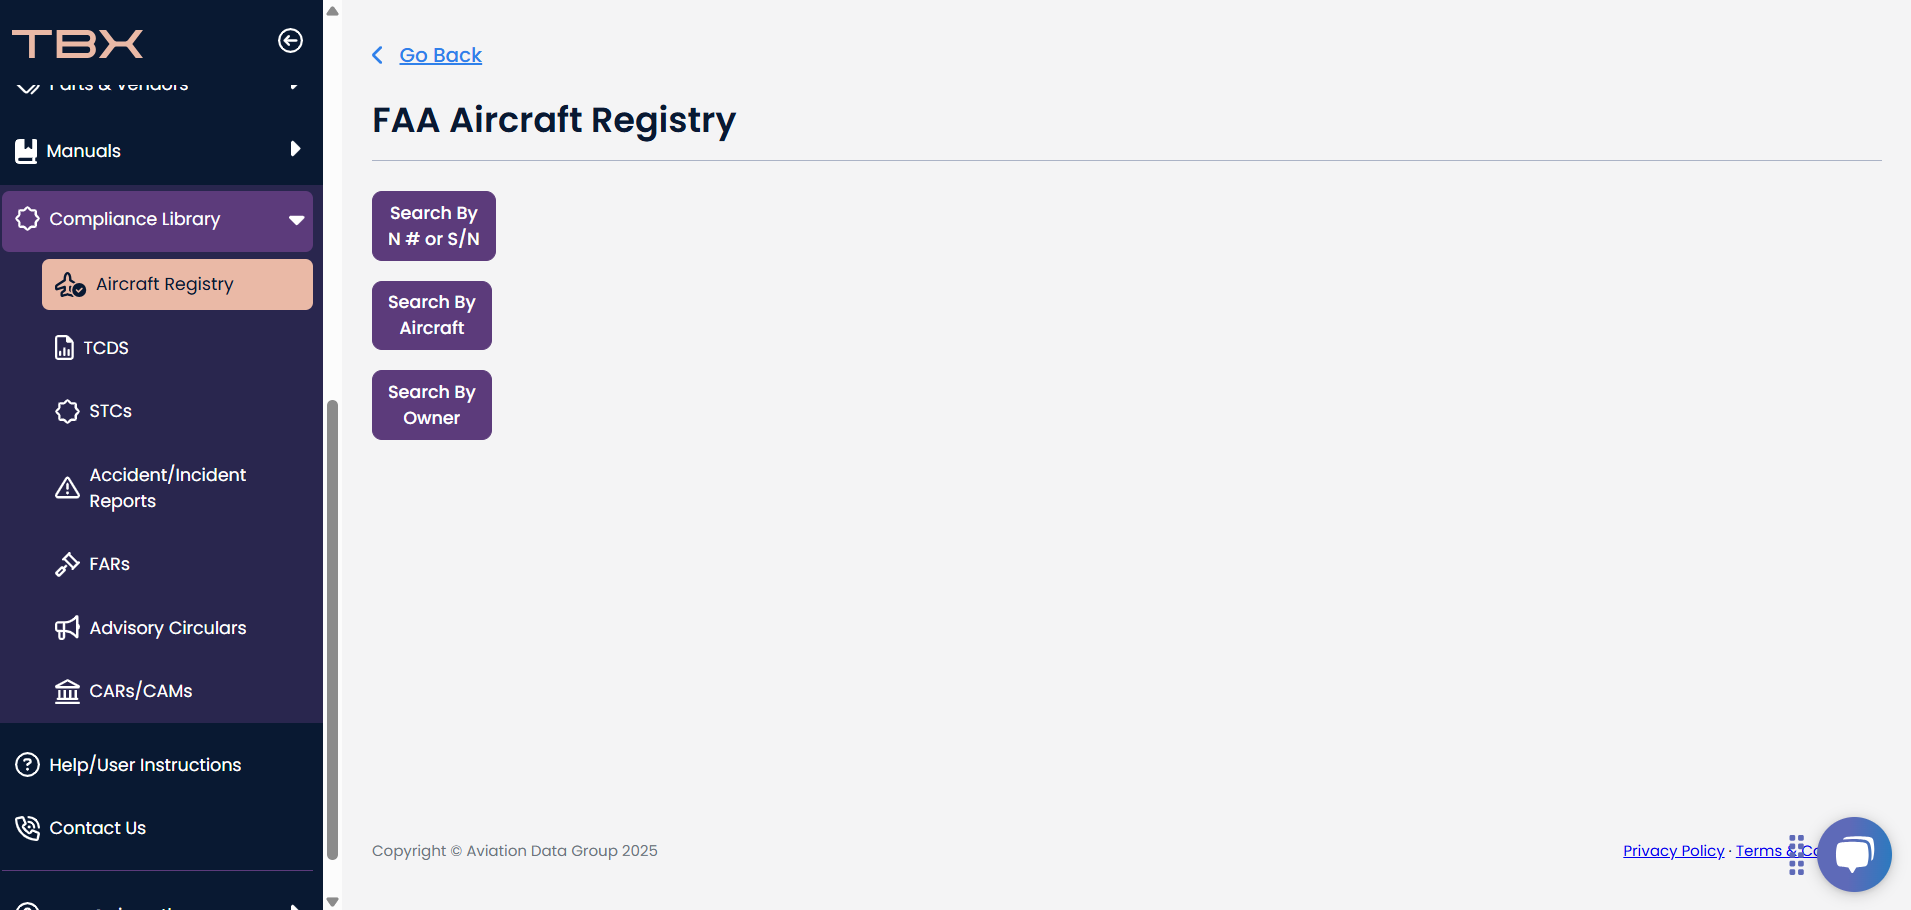Click the sidebar vertical scrollbar thumb
The width and height of the screenshot is (1911, 910).
(332, 630)
